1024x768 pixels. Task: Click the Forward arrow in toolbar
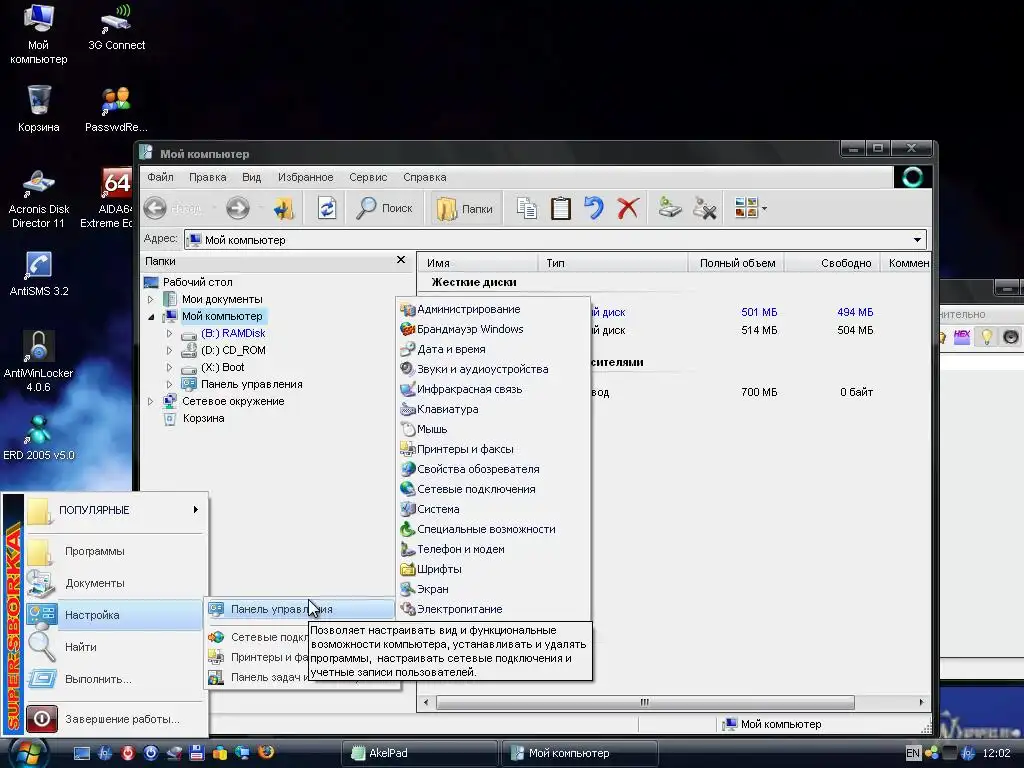(238, 209)
